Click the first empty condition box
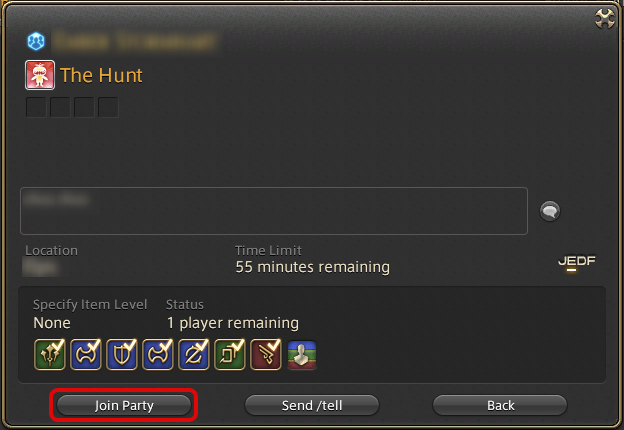The height and width of the screenshot is (430, 624). coord(36,107)
